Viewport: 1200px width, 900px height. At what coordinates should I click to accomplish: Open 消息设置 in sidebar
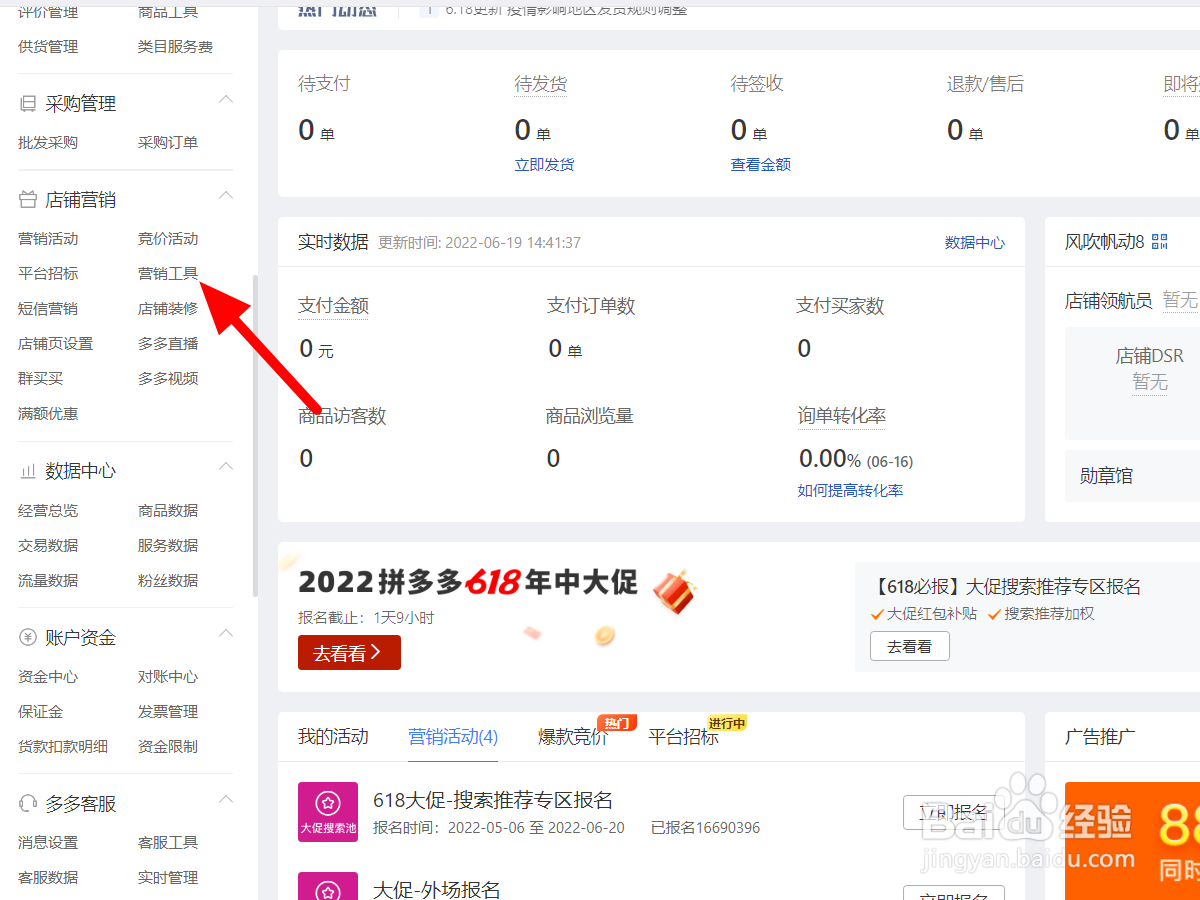[x=48, y=843]
